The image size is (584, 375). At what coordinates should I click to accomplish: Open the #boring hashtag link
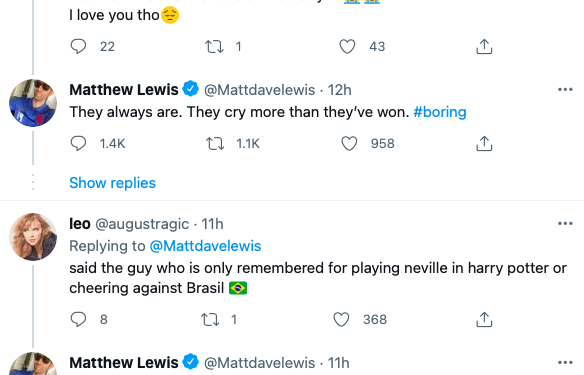[440, 112]
